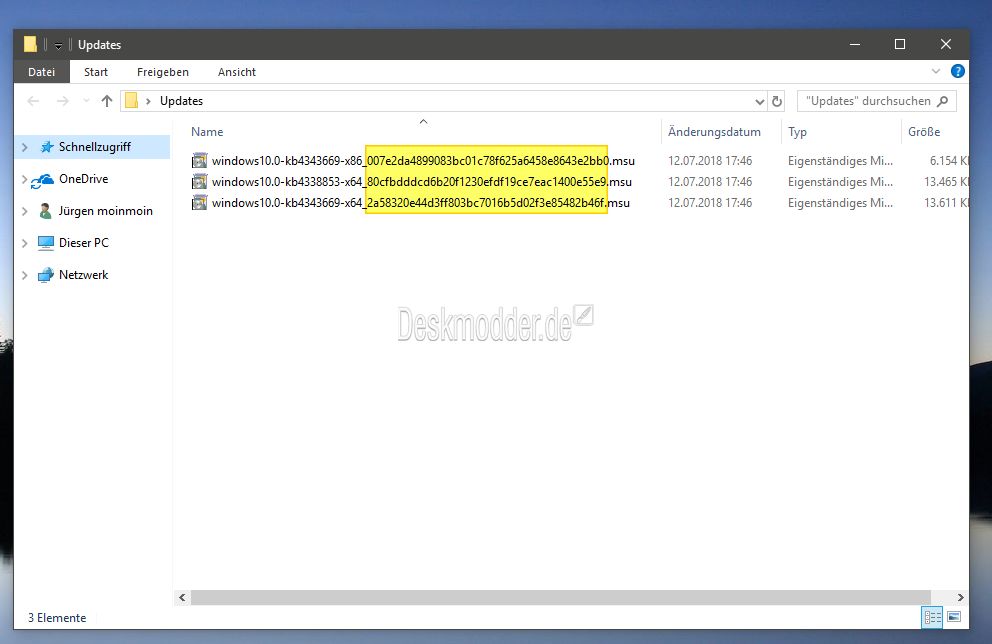Sort by the Änderungsdatum column header
This screenshot has width=992, height=644.
tap(714, 132)
